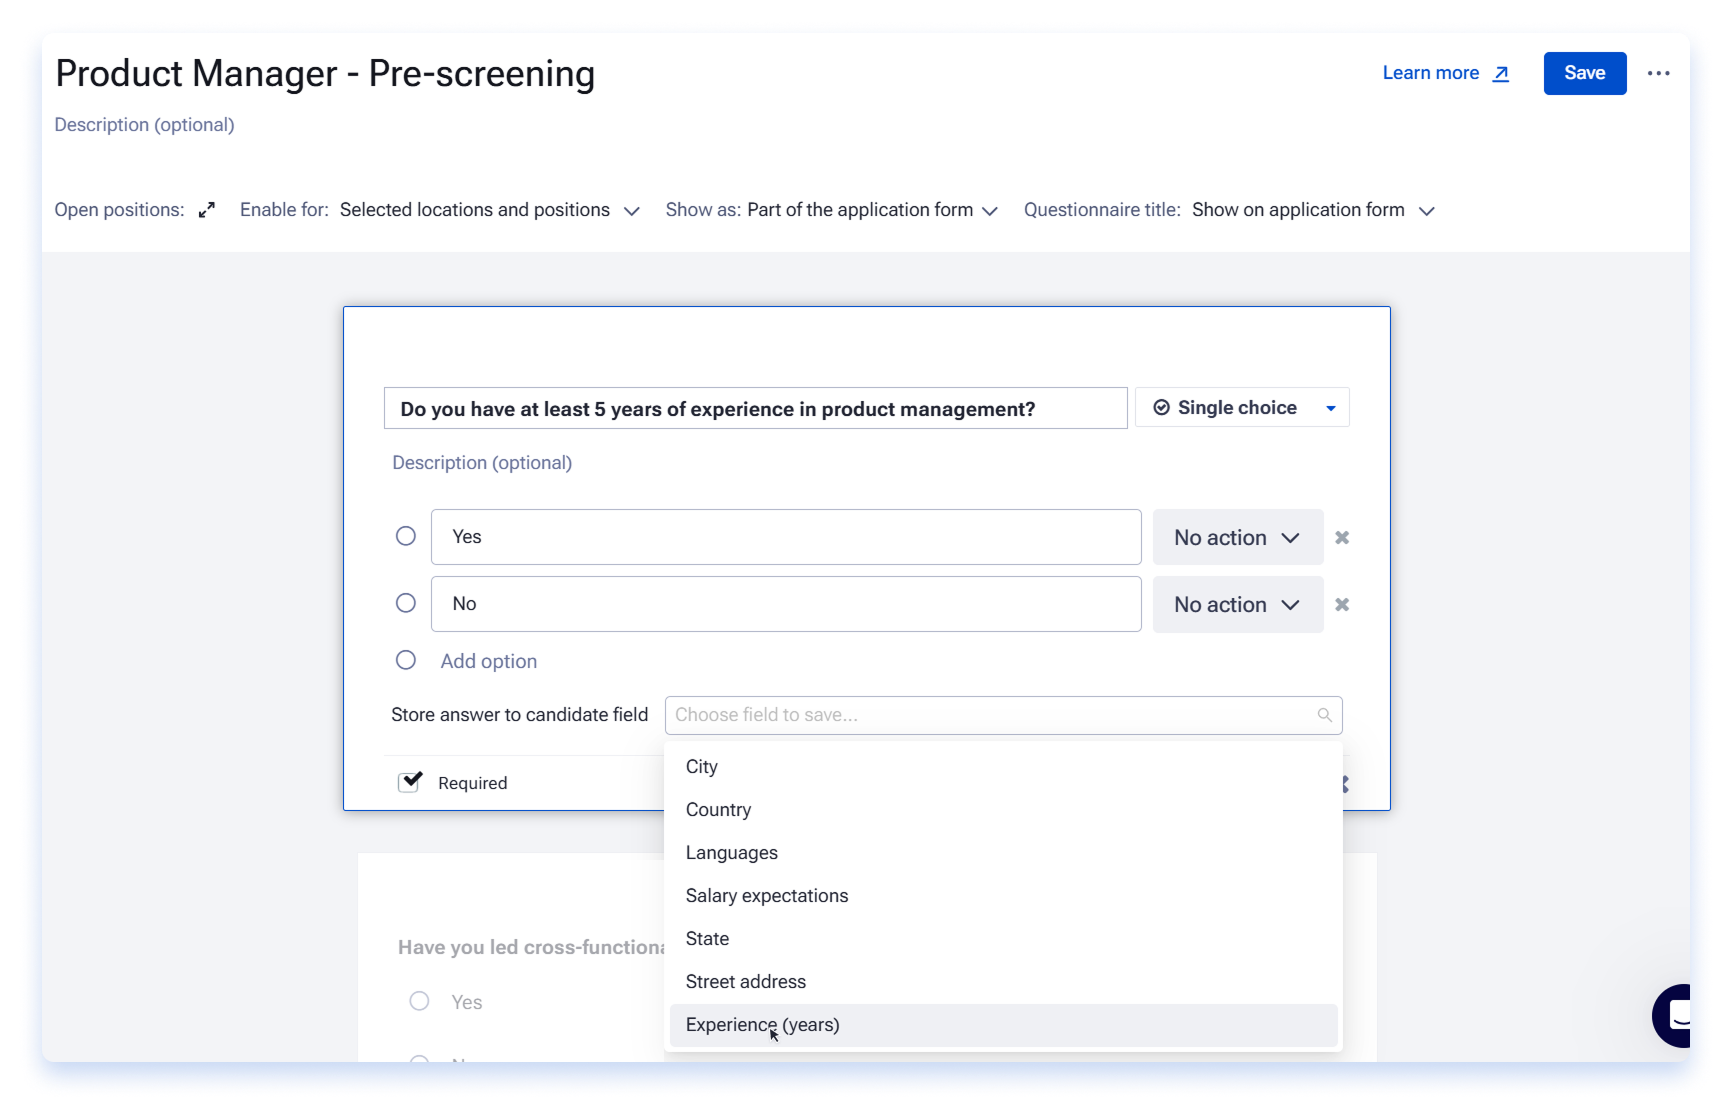Expand the Open positions list icon
Viewport: 1719px width, 1101px height.
click(x=207, y=210)
